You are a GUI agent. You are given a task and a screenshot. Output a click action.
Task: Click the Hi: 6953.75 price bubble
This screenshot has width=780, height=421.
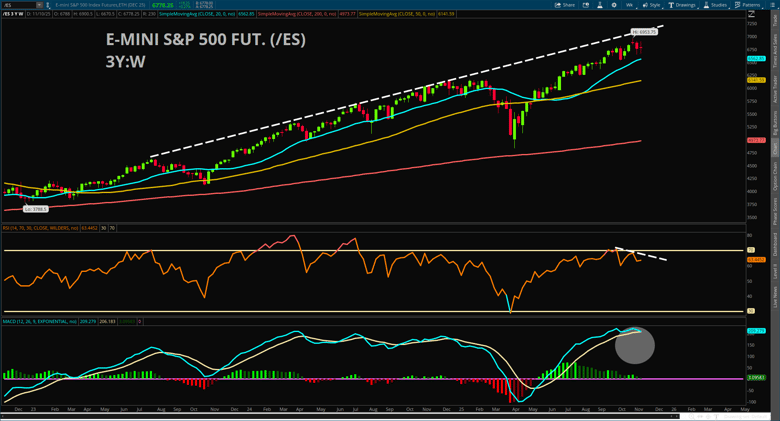point(644,32)
